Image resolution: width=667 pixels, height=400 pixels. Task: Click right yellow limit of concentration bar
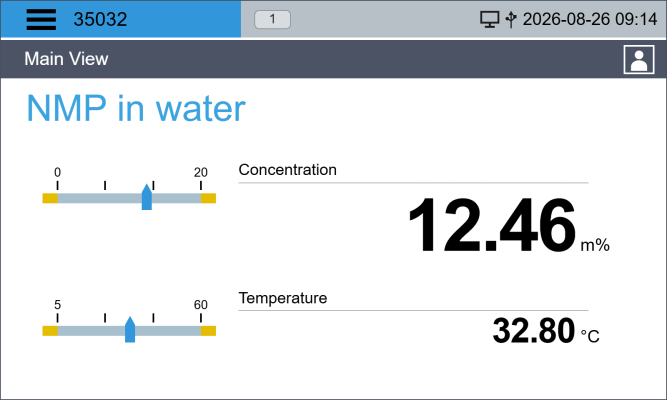click(208, 198)
